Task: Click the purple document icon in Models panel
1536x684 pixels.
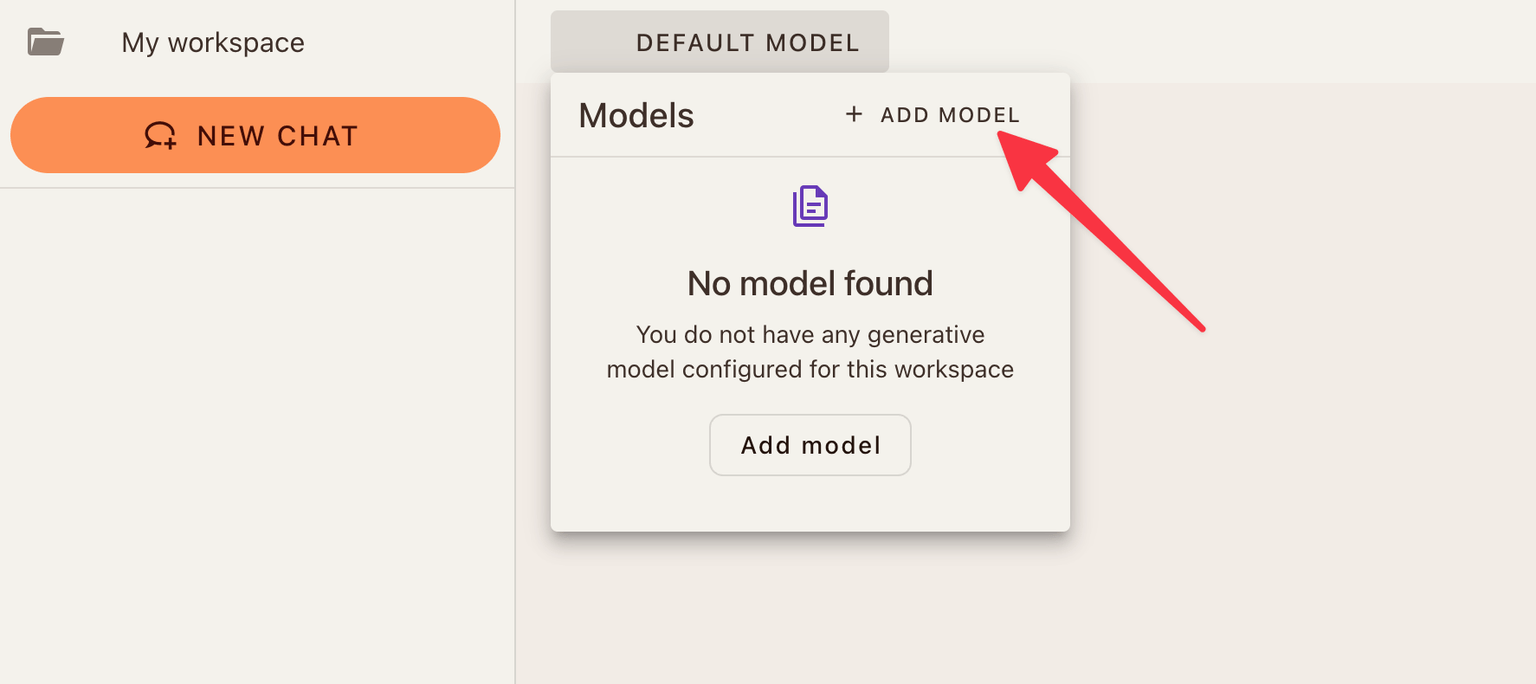Action: tap(810, 206)
